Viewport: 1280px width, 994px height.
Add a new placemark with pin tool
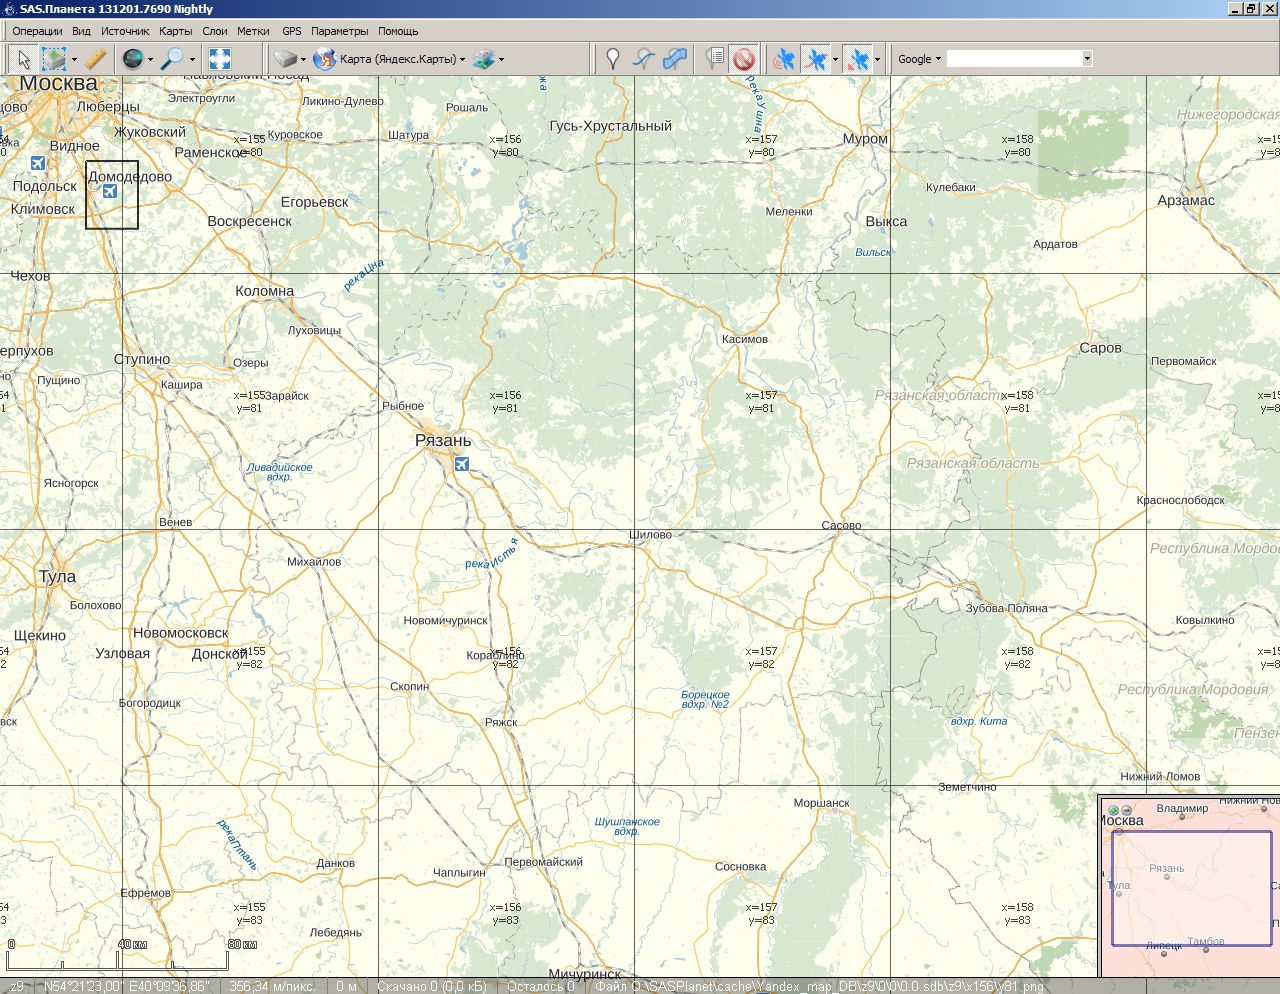click(x=613, y=59)
